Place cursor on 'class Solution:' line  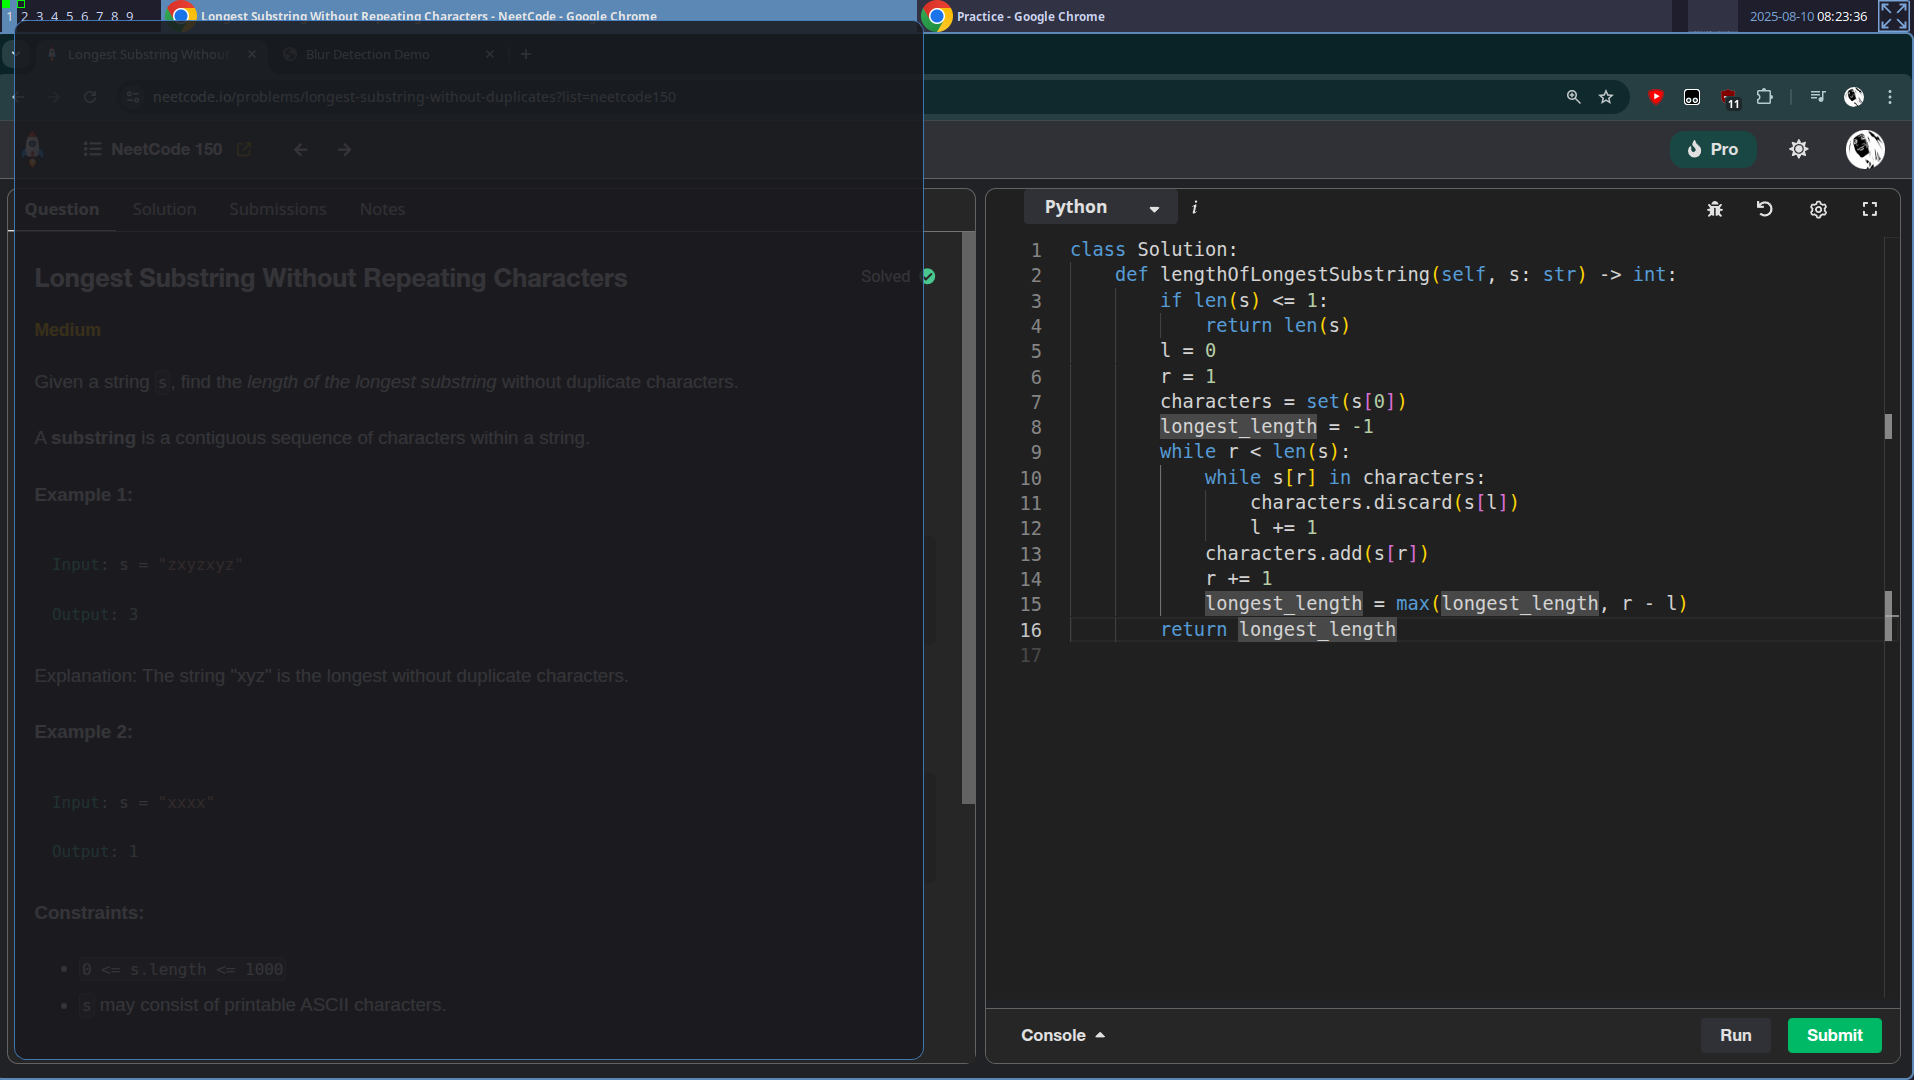click(1153, 249)
